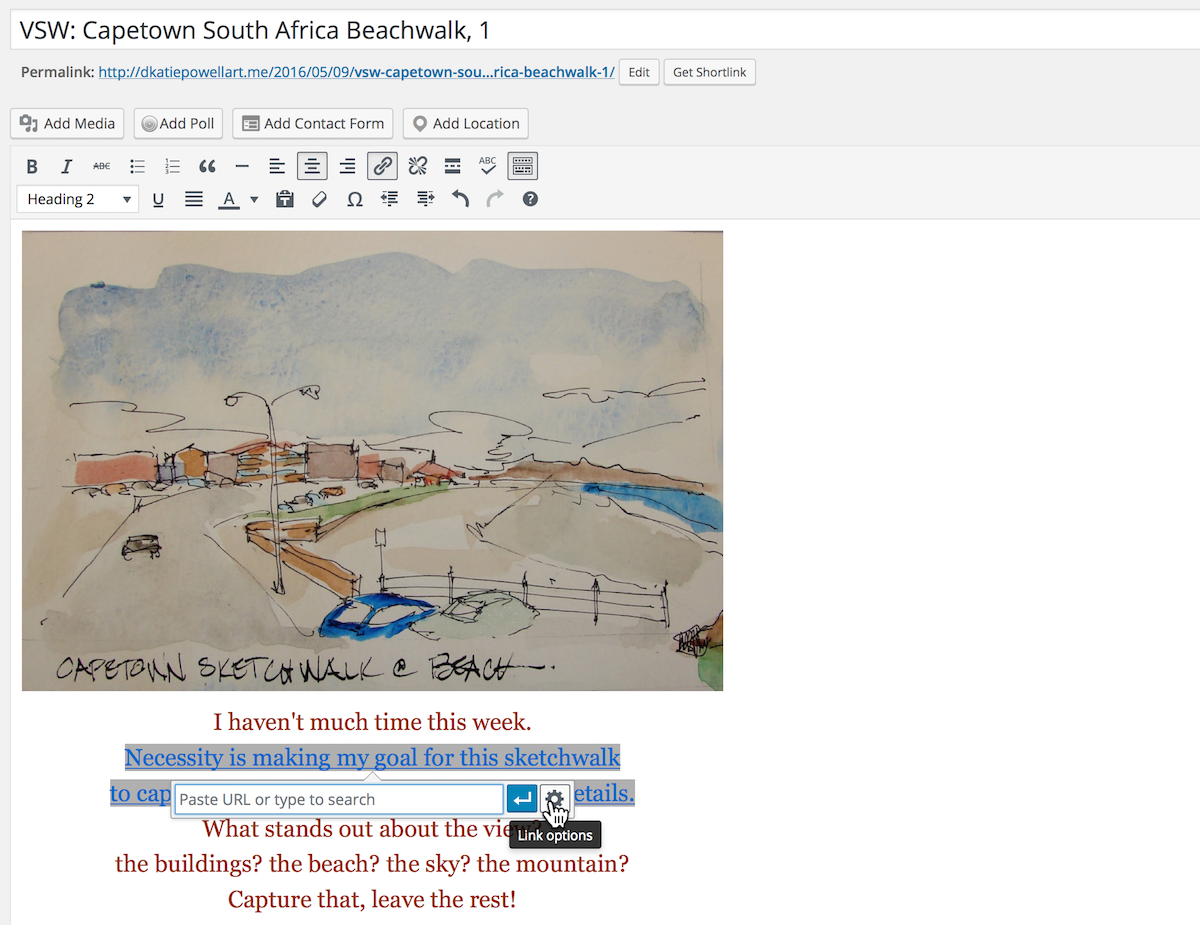Clear formatting with the eraser icon
This screenshot has width=1200, height=925.
click(x=319, y=199)
